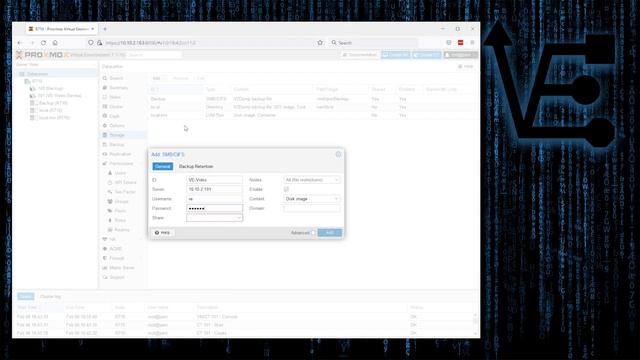Click the Help button in Datacenter panel
Screen dimensions: 640x360
(466, 66)
